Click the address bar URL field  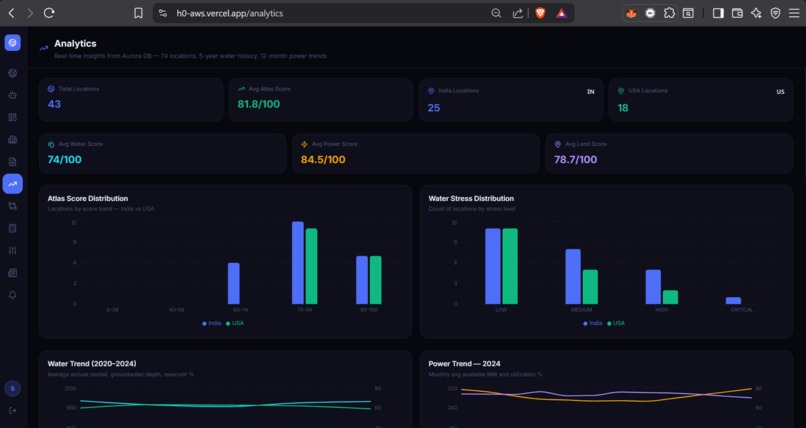point(329,13)
